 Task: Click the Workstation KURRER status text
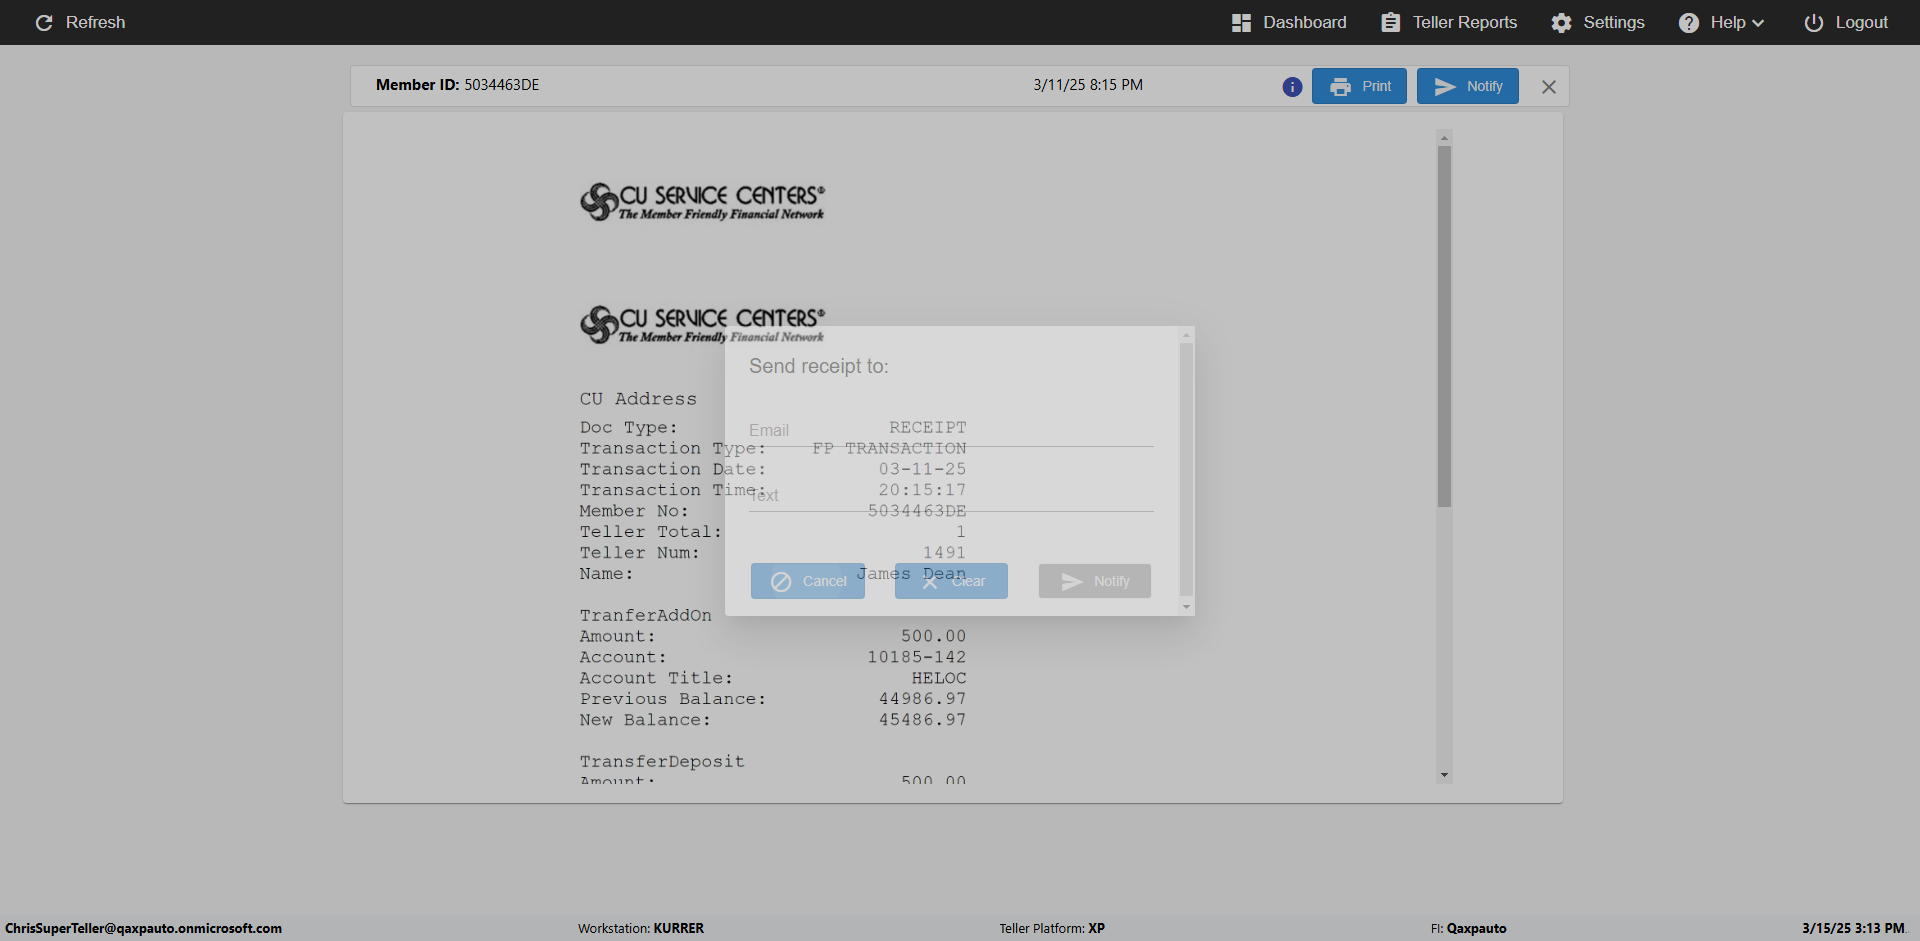pyautogui.click(x=641, y=928)
